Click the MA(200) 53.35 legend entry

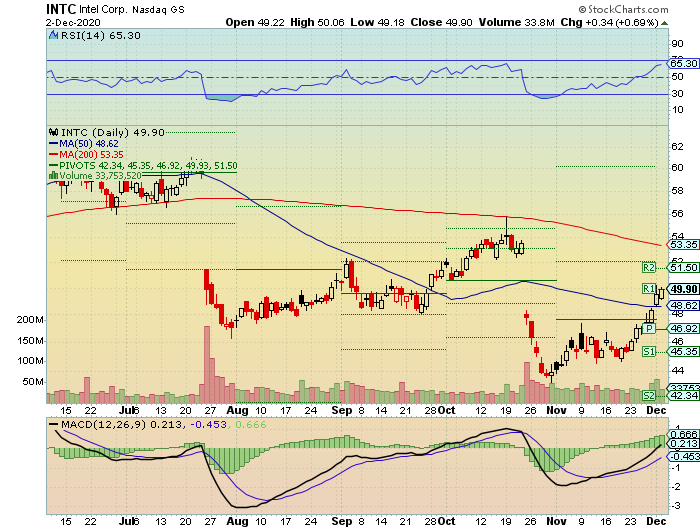pos(91,154)
